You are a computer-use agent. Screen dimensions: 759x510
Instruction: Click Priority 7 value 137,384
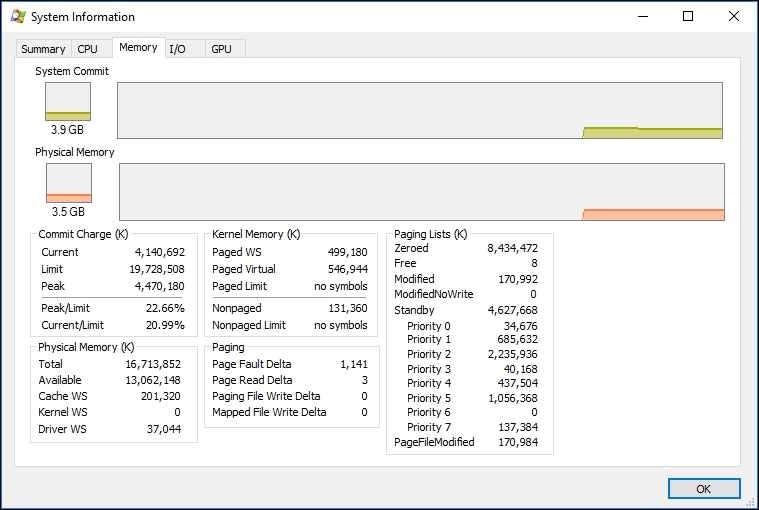518,427
